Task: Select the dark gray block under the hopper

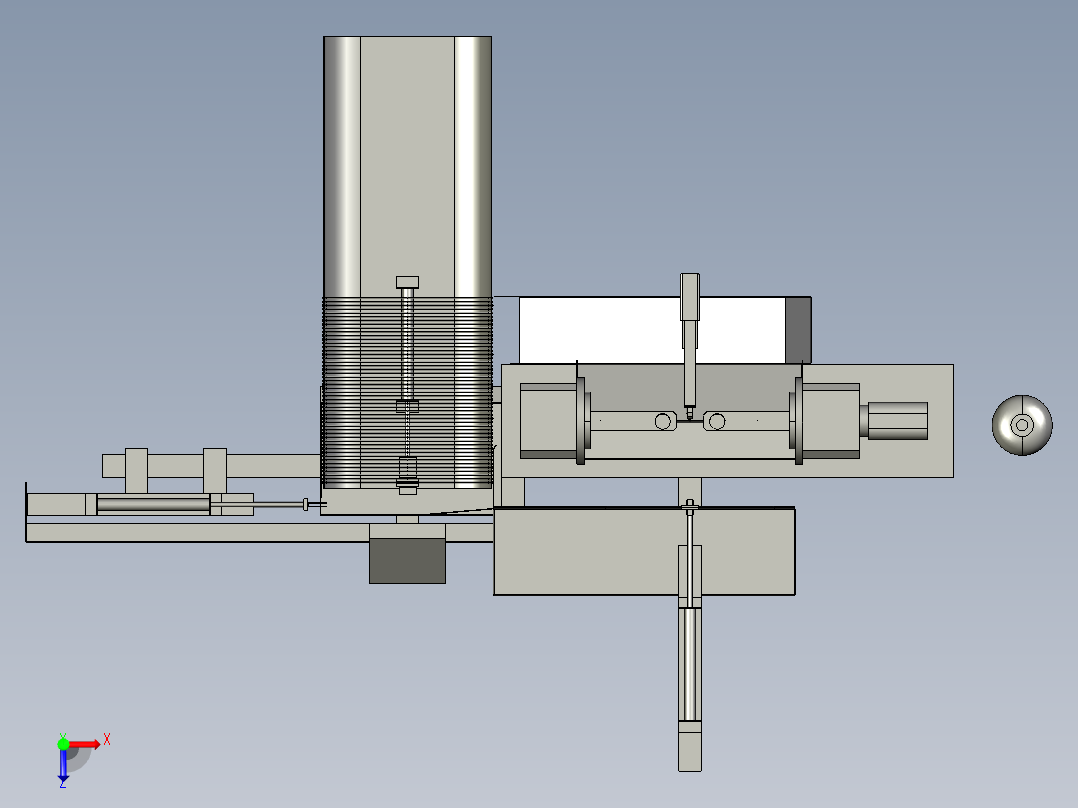Action: 407,560
